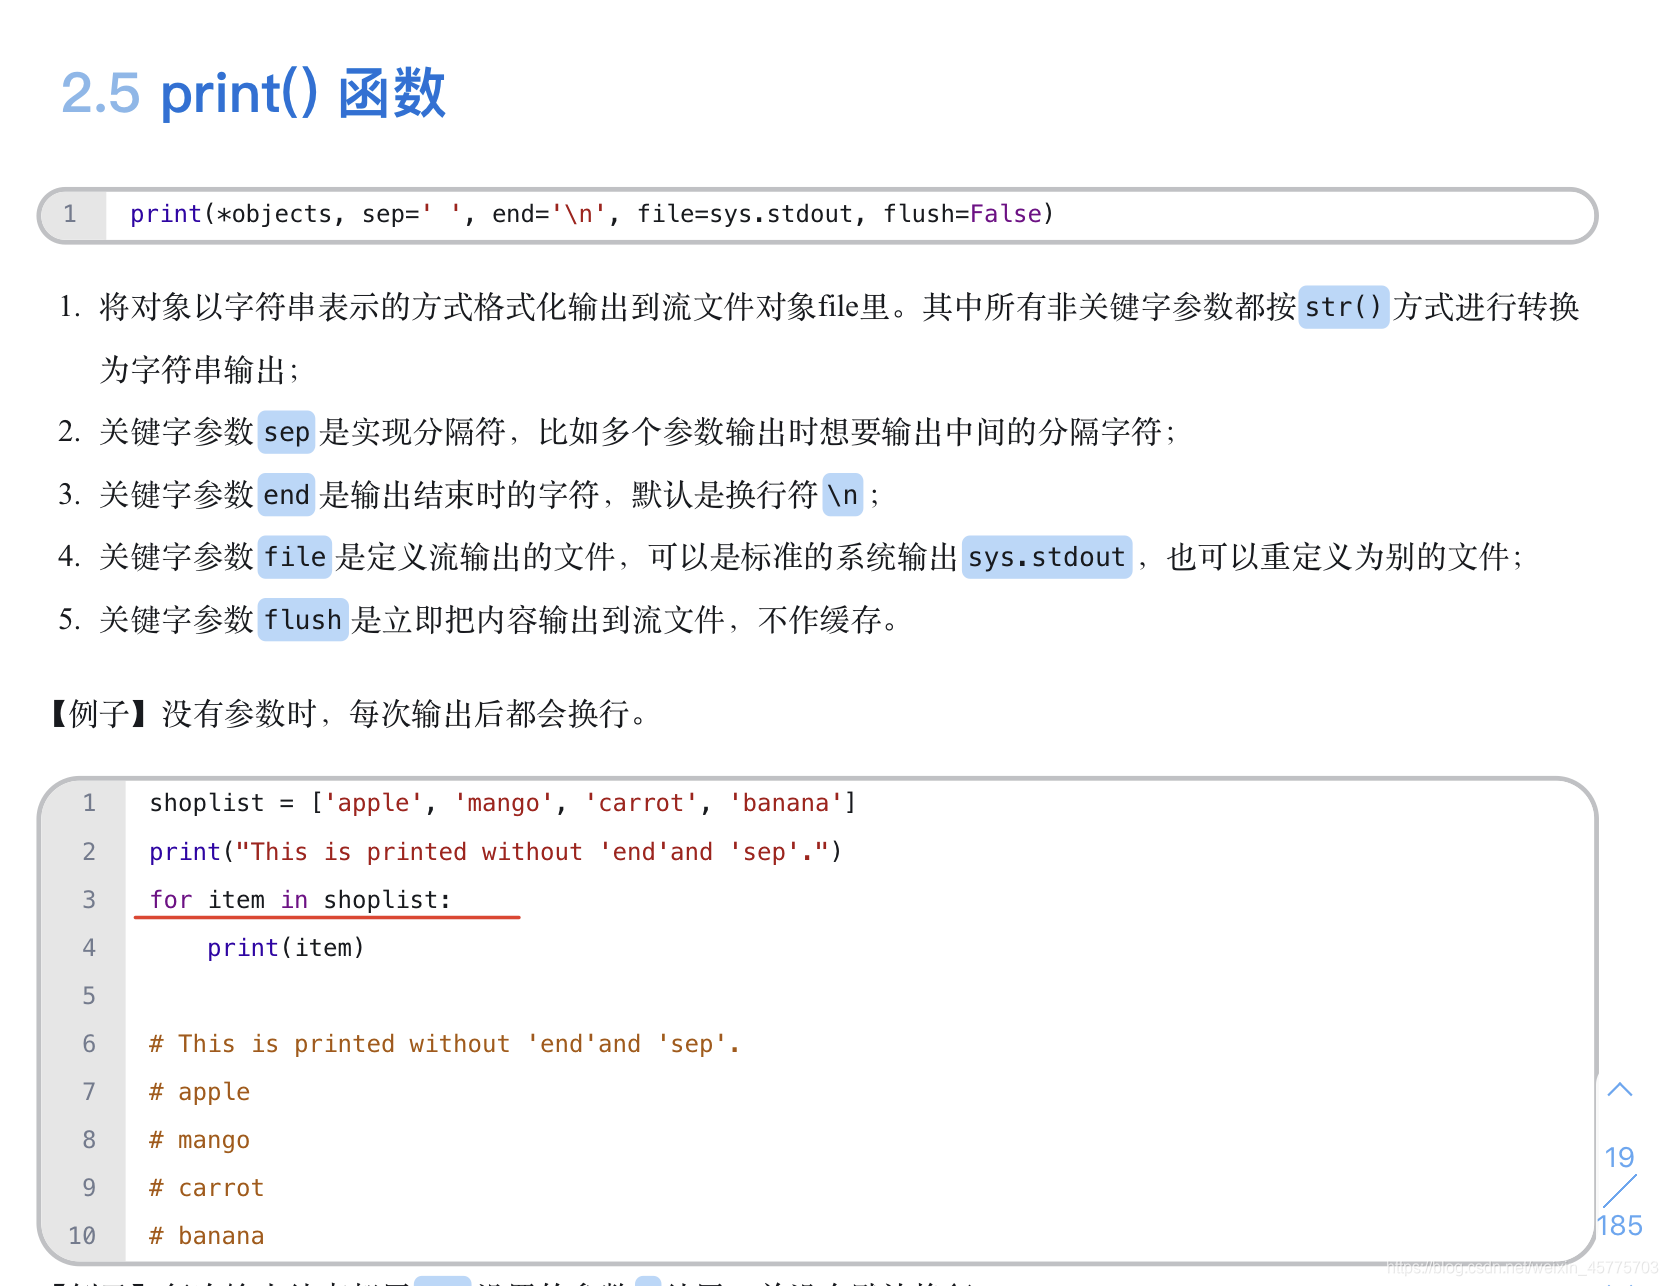
Task: Click the comment line '# apple'
Action: (x=200, y=1092)
